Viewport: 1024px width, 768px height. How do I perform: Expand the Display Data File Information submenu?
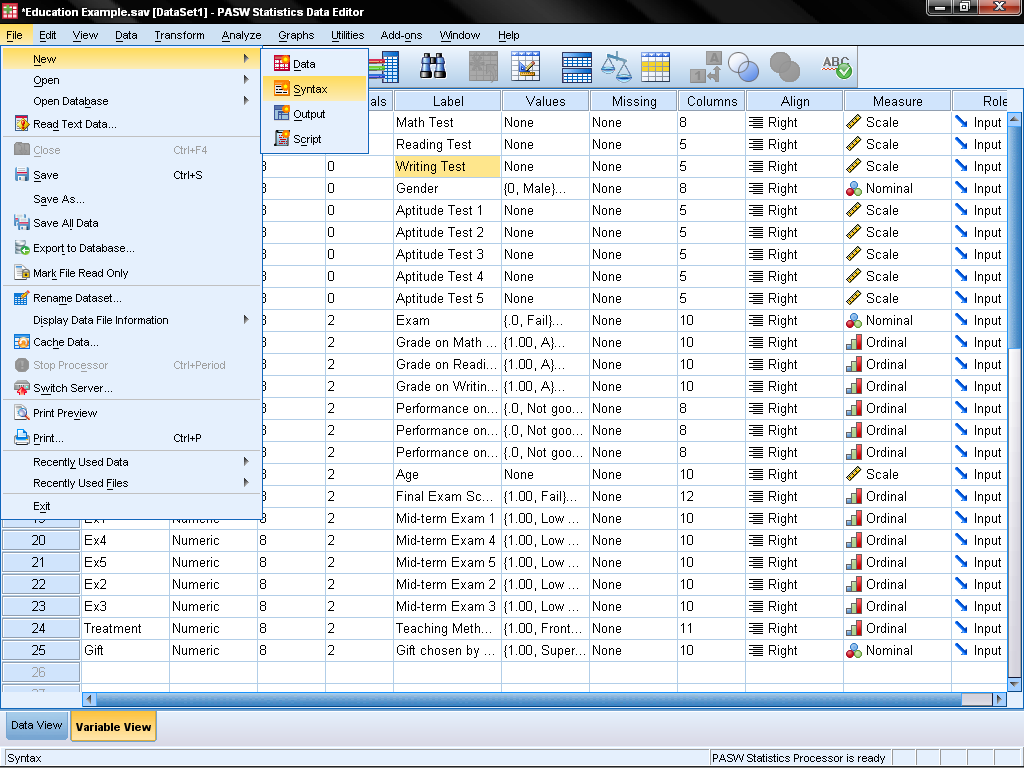100,320
